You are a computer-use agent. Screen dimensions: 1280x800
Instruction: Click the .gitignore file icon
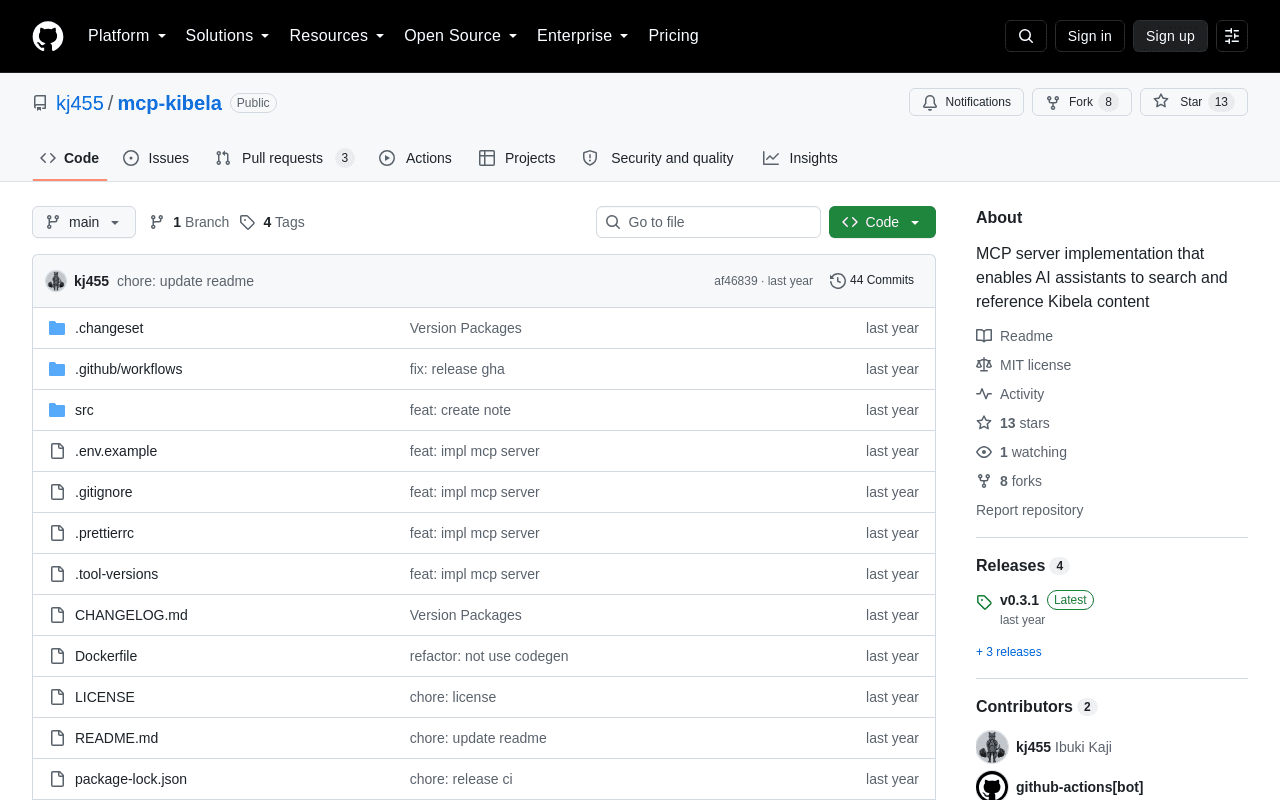point(57,492)
